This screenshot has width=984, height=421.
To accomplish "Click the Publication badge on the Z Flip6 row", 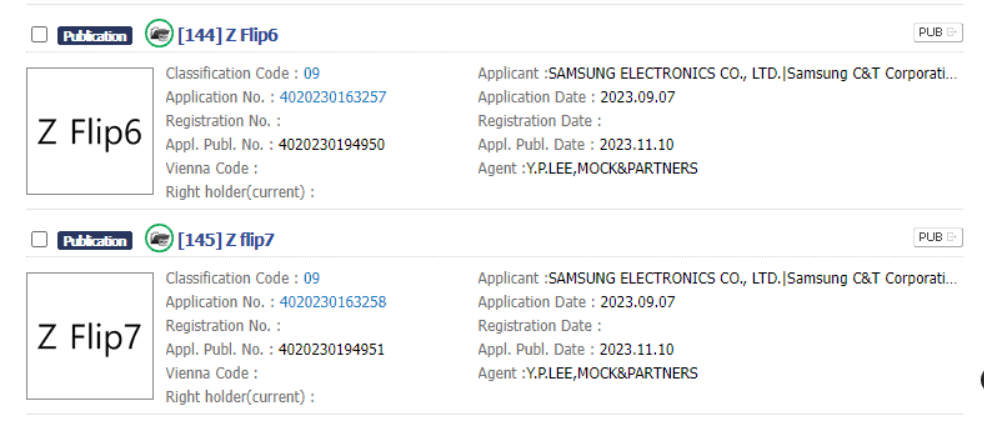I will (95, 36).
